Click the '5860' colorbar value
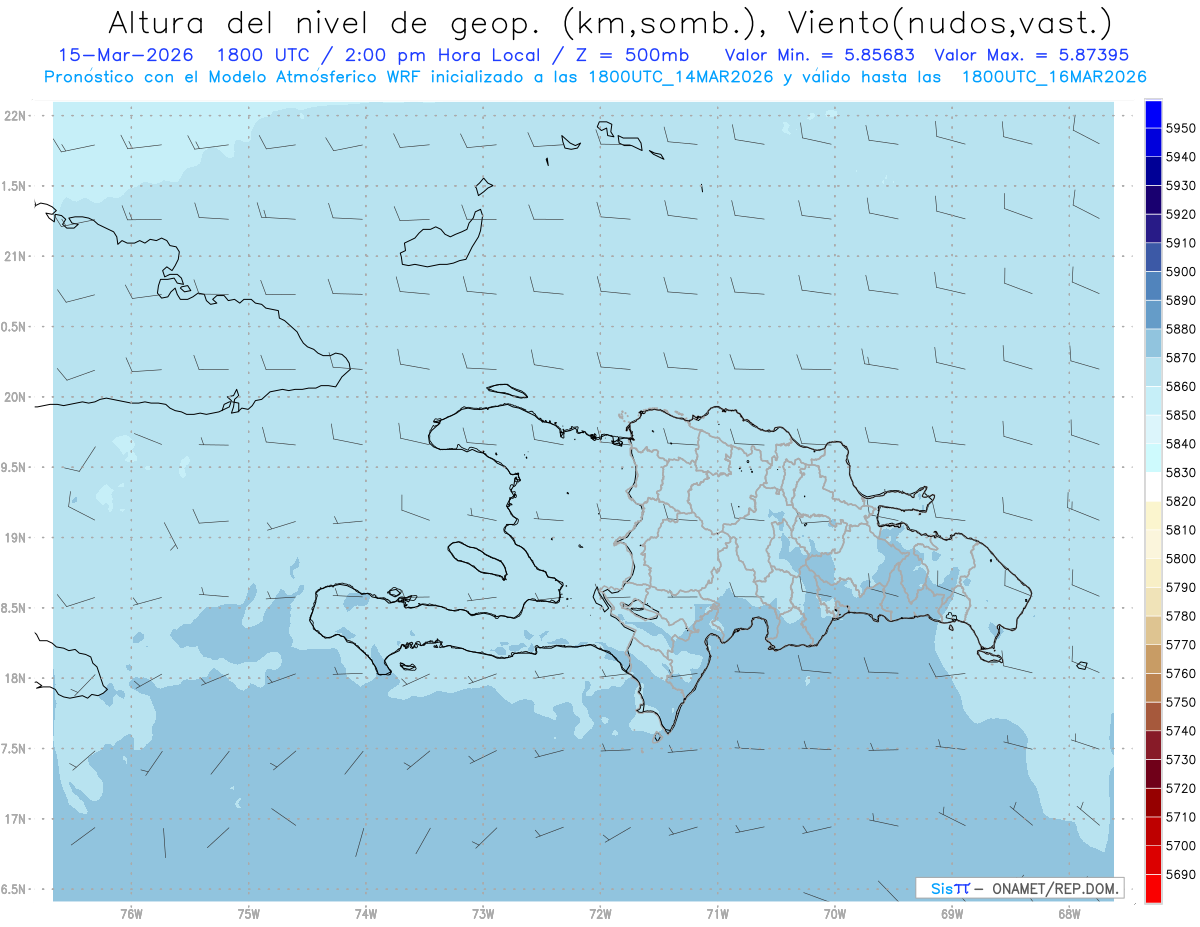 point(1182,386)
